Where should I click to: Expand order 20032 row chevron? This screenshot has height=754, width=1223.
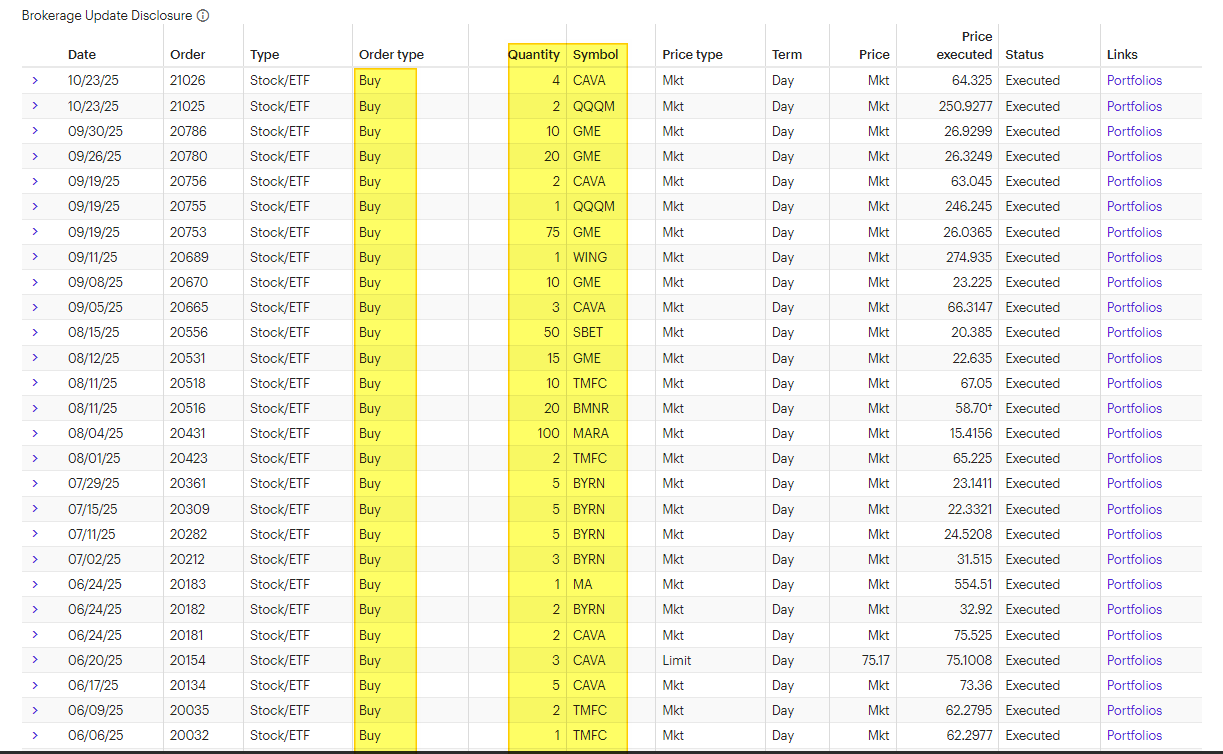click(35, 735)
